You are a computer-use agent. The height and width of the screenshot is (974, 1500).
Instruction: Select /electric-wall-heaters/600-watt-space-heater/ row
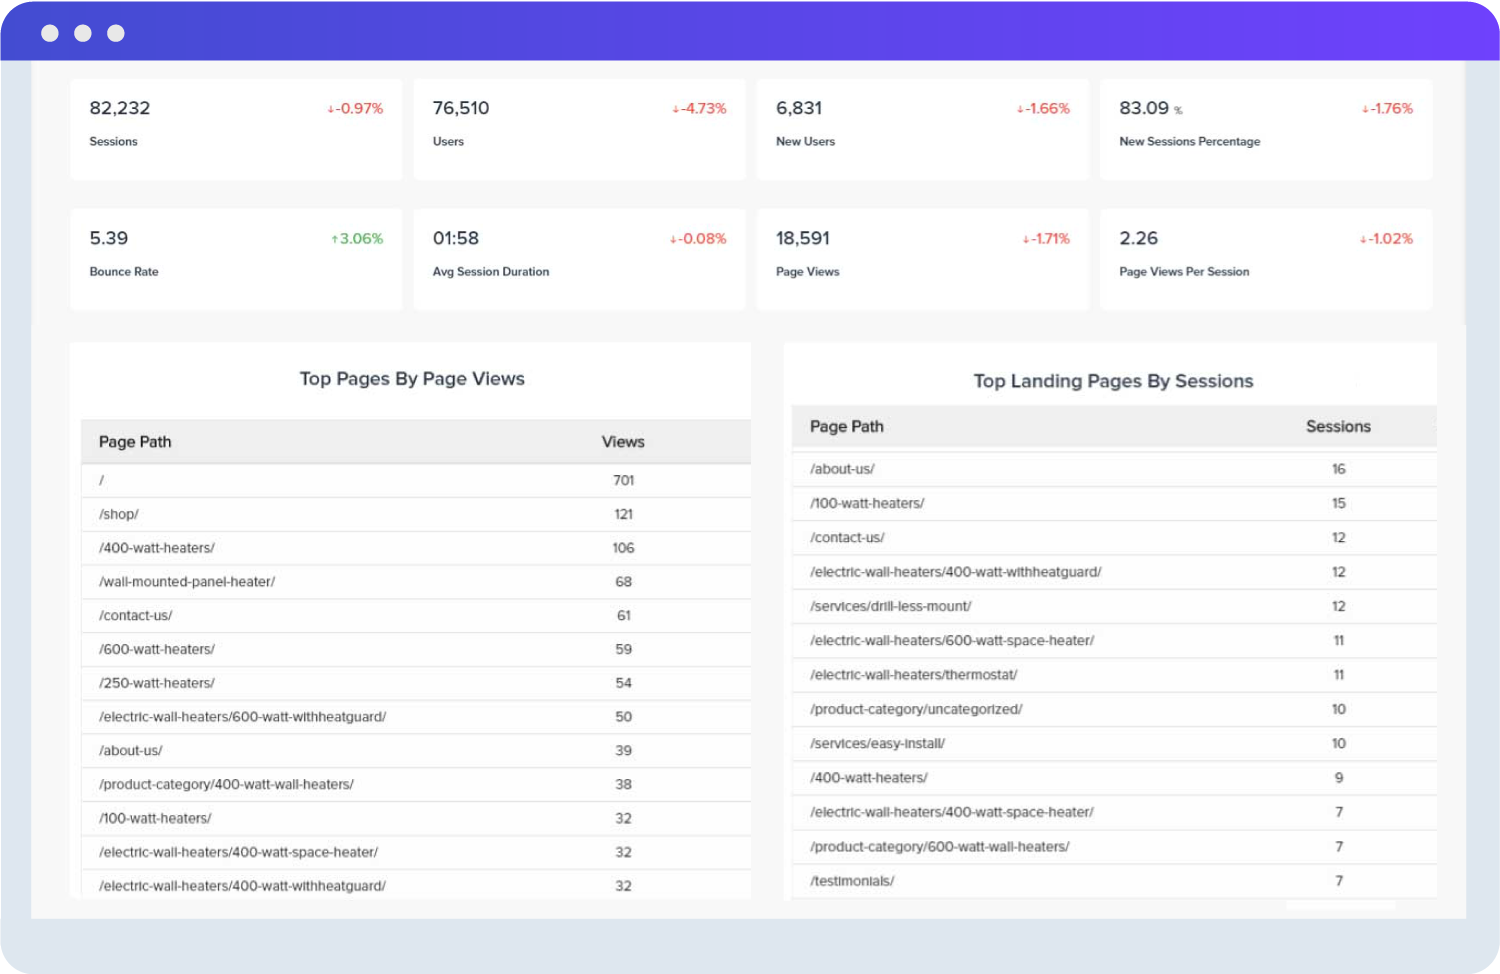point(1114,641)
